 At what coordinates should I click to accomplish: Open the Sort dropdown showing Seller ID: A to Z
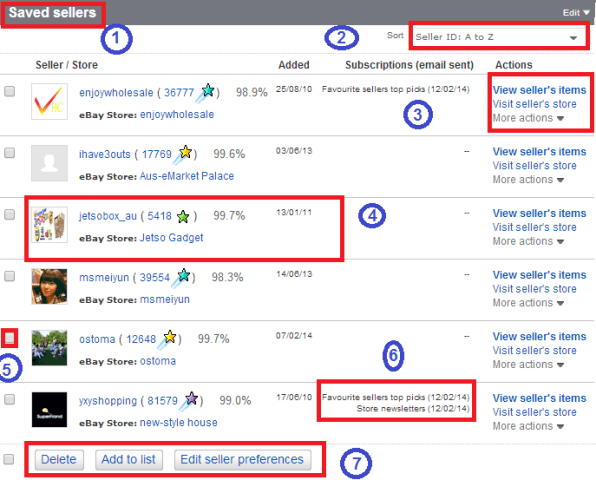click(x=499, y=37)
